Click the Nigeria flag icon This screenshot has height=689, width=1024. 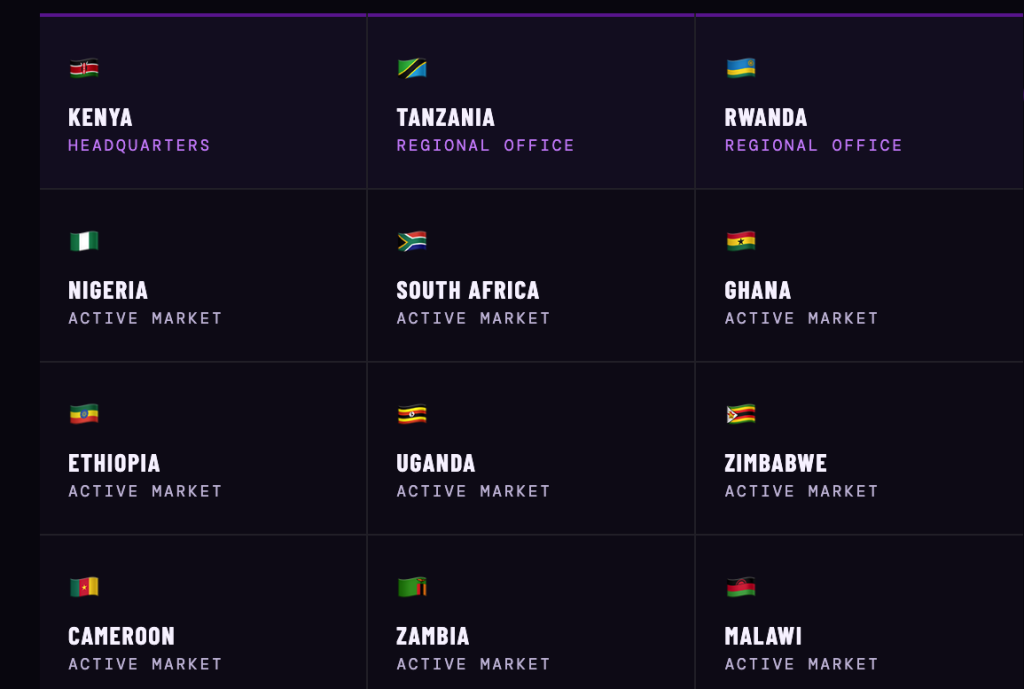(84, 241)
